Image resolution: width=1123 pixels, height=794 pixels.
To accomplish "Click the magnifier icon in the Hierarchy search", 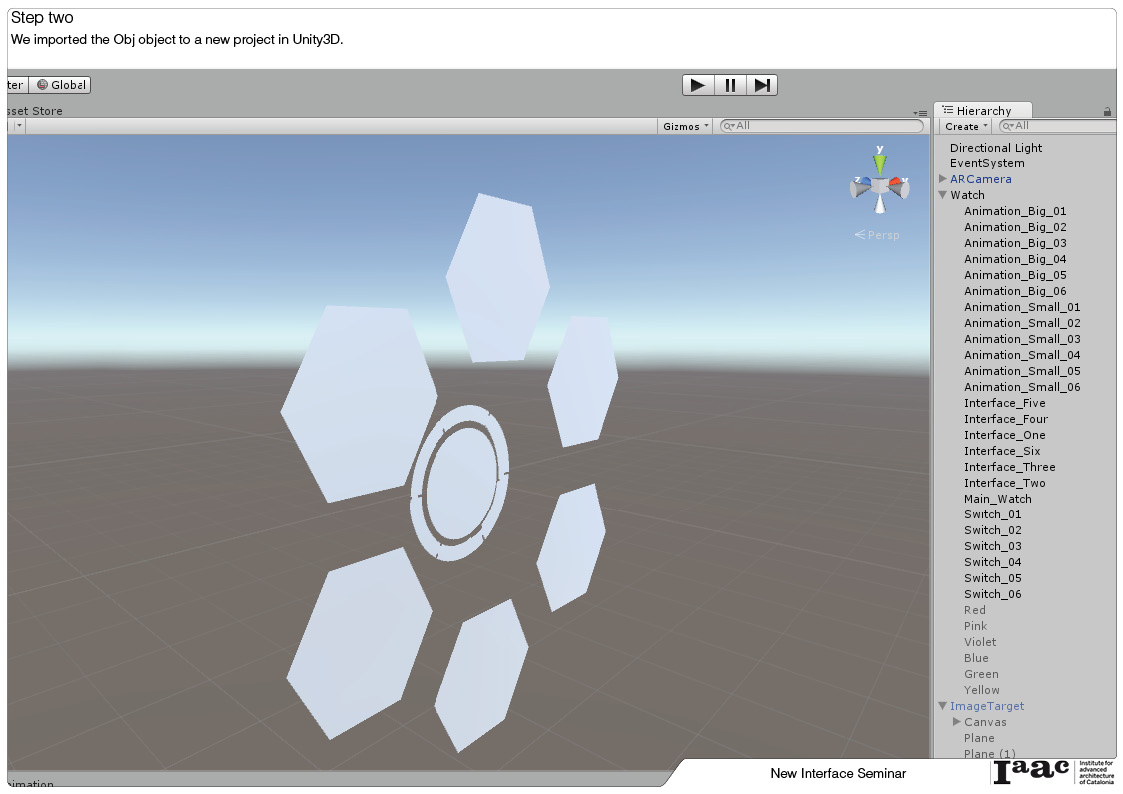I will (1006, 126).
